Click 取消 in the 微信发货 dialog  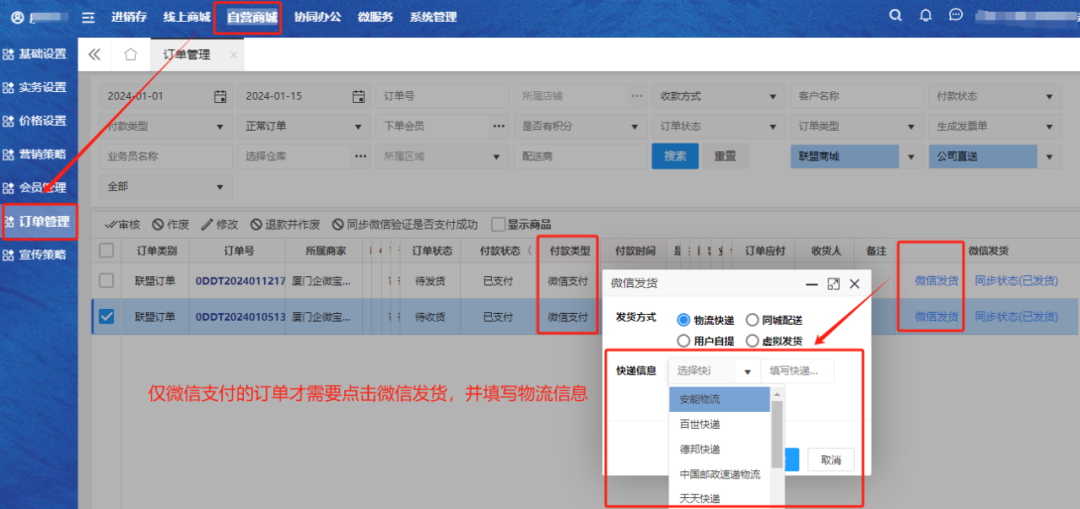pos(830,460)
